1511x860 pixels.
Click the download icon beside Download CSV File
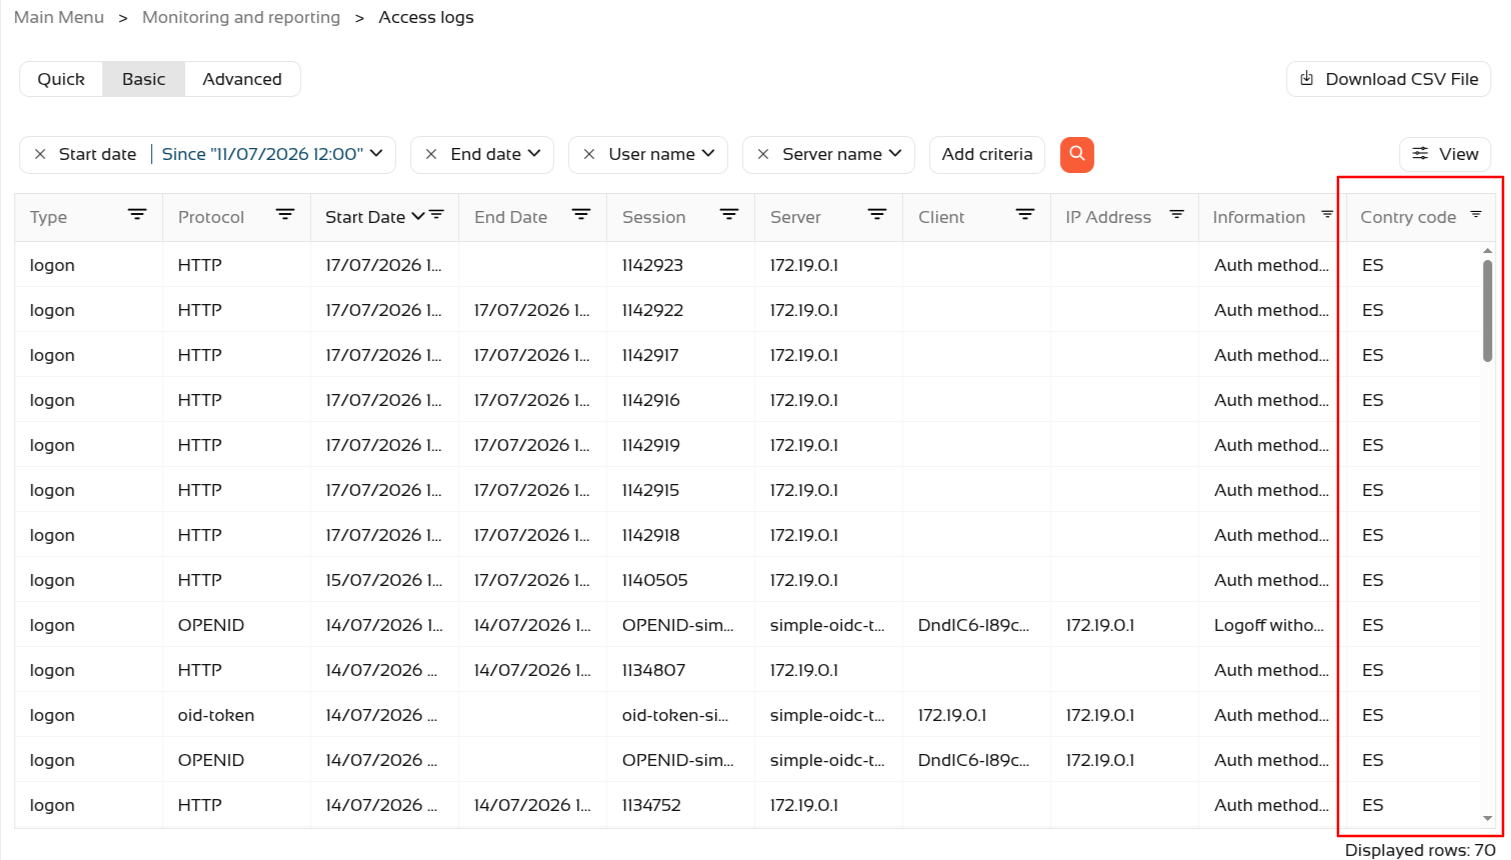point(1306,78)
